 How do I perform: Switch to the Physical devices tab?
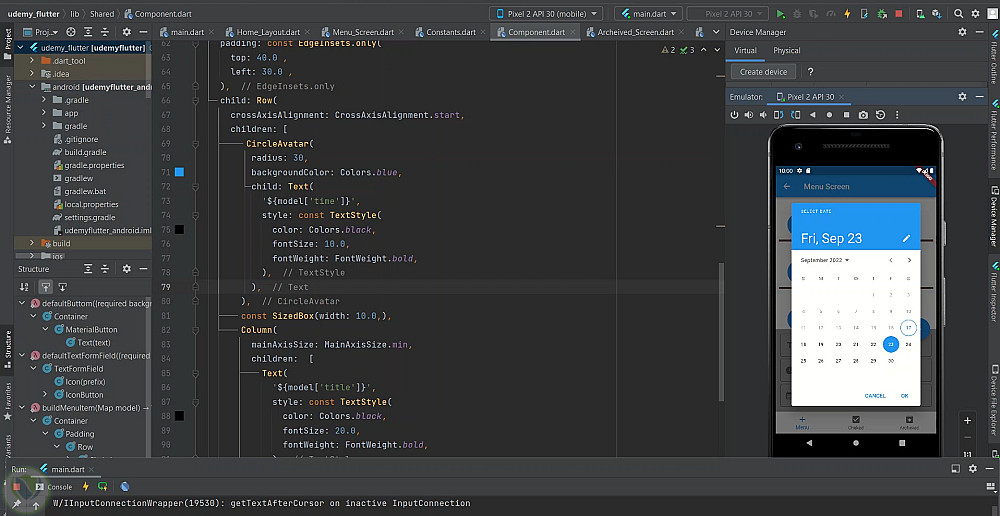coord(786,50)
